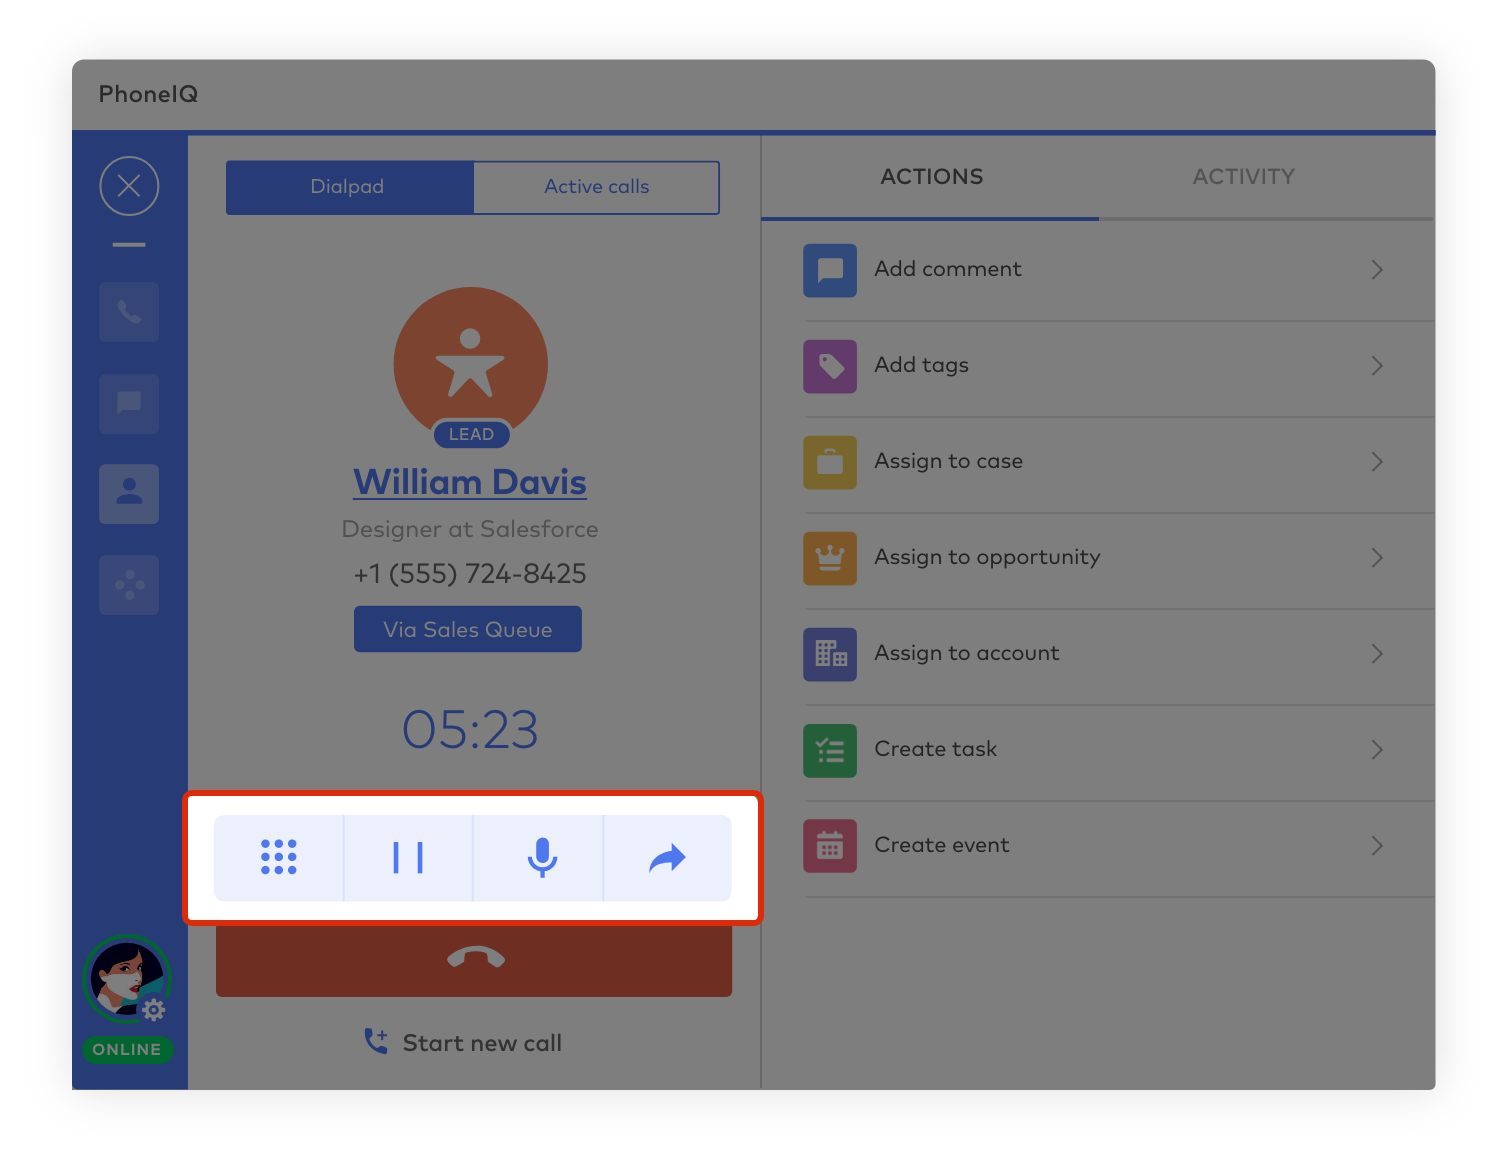This screenshot has width=1508, height=1150.
Task: Put the call on hold
Action: (408, 858)
